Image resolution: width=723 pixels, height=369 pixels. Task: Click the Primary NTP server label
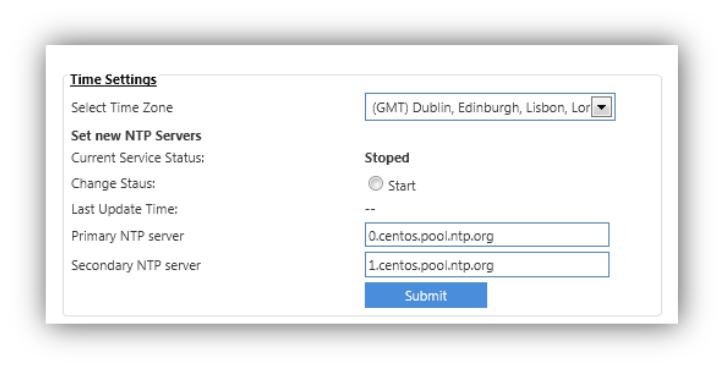pos(127,236)
